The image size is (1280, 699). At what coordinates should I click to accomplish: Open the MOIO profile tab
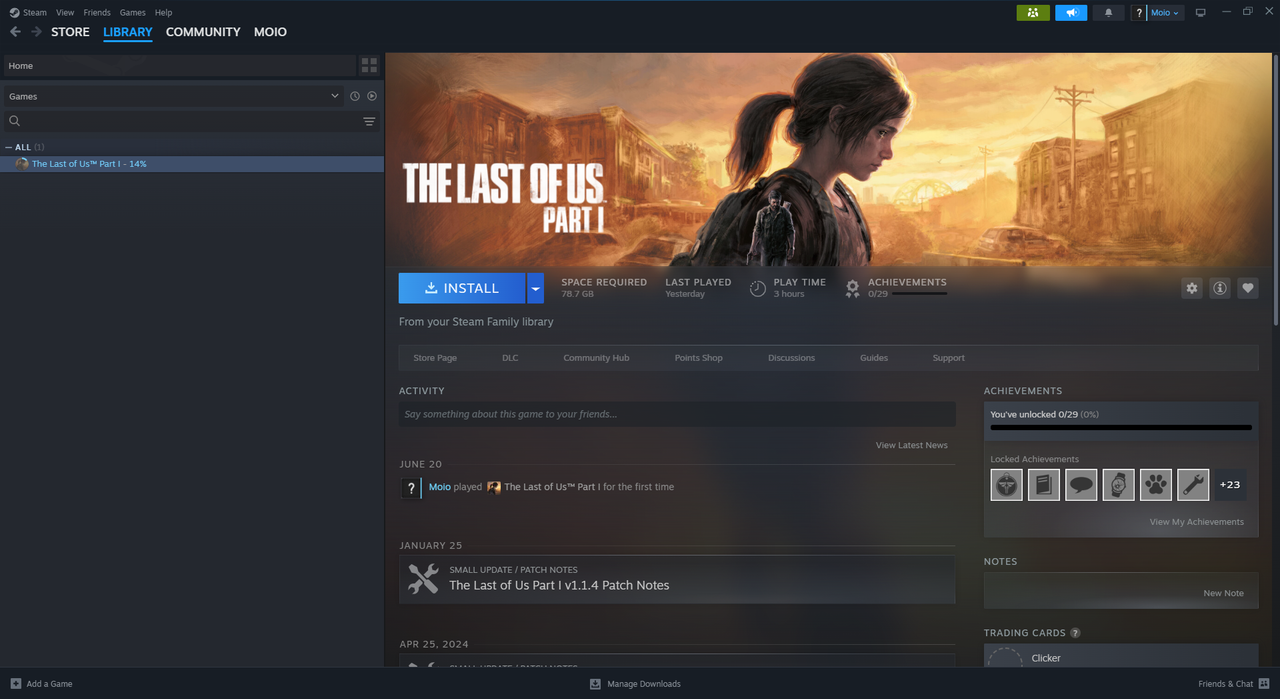point(270,32)
